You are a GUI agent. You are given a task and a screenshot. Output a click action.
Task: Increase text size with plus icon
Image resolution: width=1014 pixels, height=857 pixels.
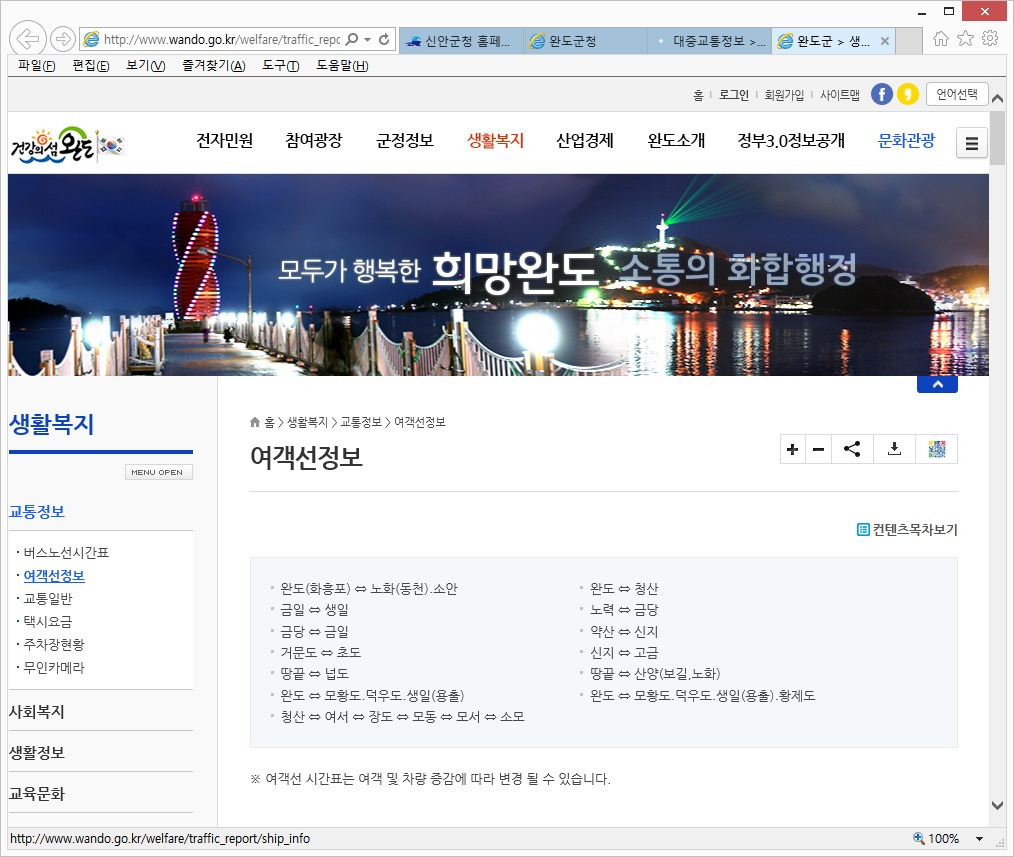[x=793, y=450]
